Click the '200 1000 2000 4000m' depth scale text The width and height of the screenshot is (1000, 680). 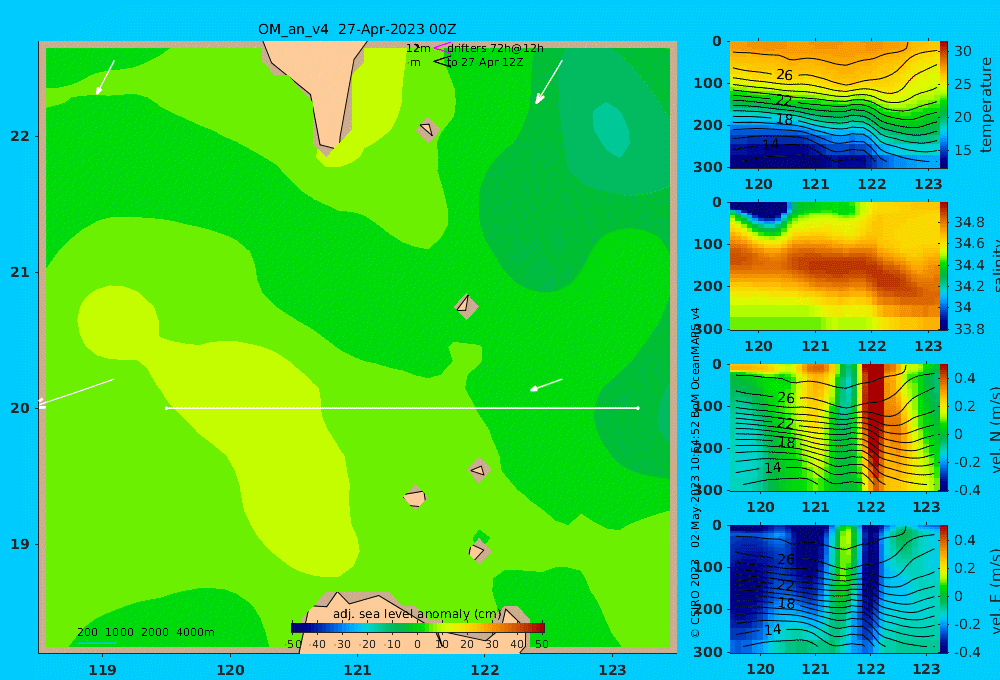145,632
